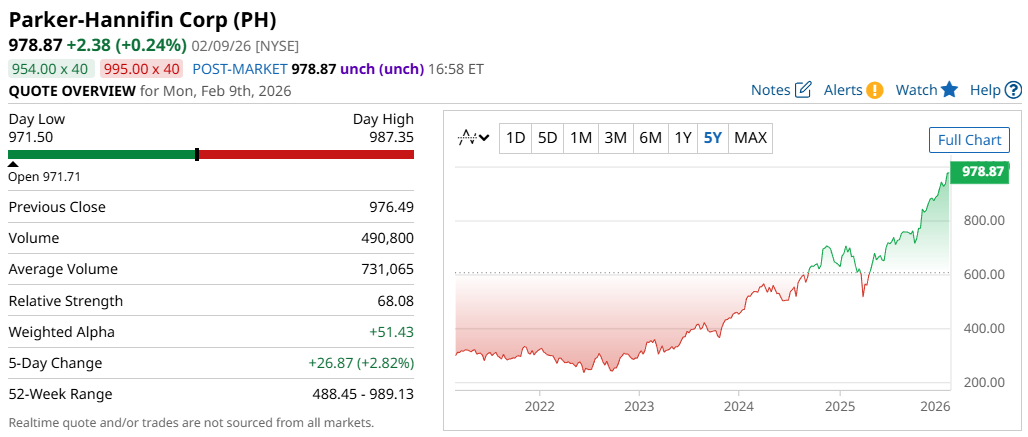Select the 5Y chart period
The image size is (1028, 437).
pyautogui.click(x=712, y=138)
